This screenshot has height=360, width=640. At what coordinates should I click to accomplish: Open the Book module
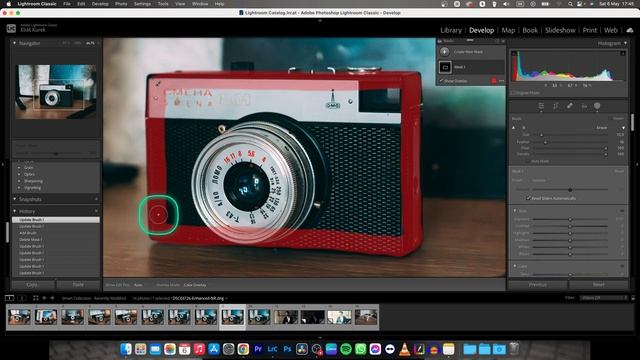(530, 30)
